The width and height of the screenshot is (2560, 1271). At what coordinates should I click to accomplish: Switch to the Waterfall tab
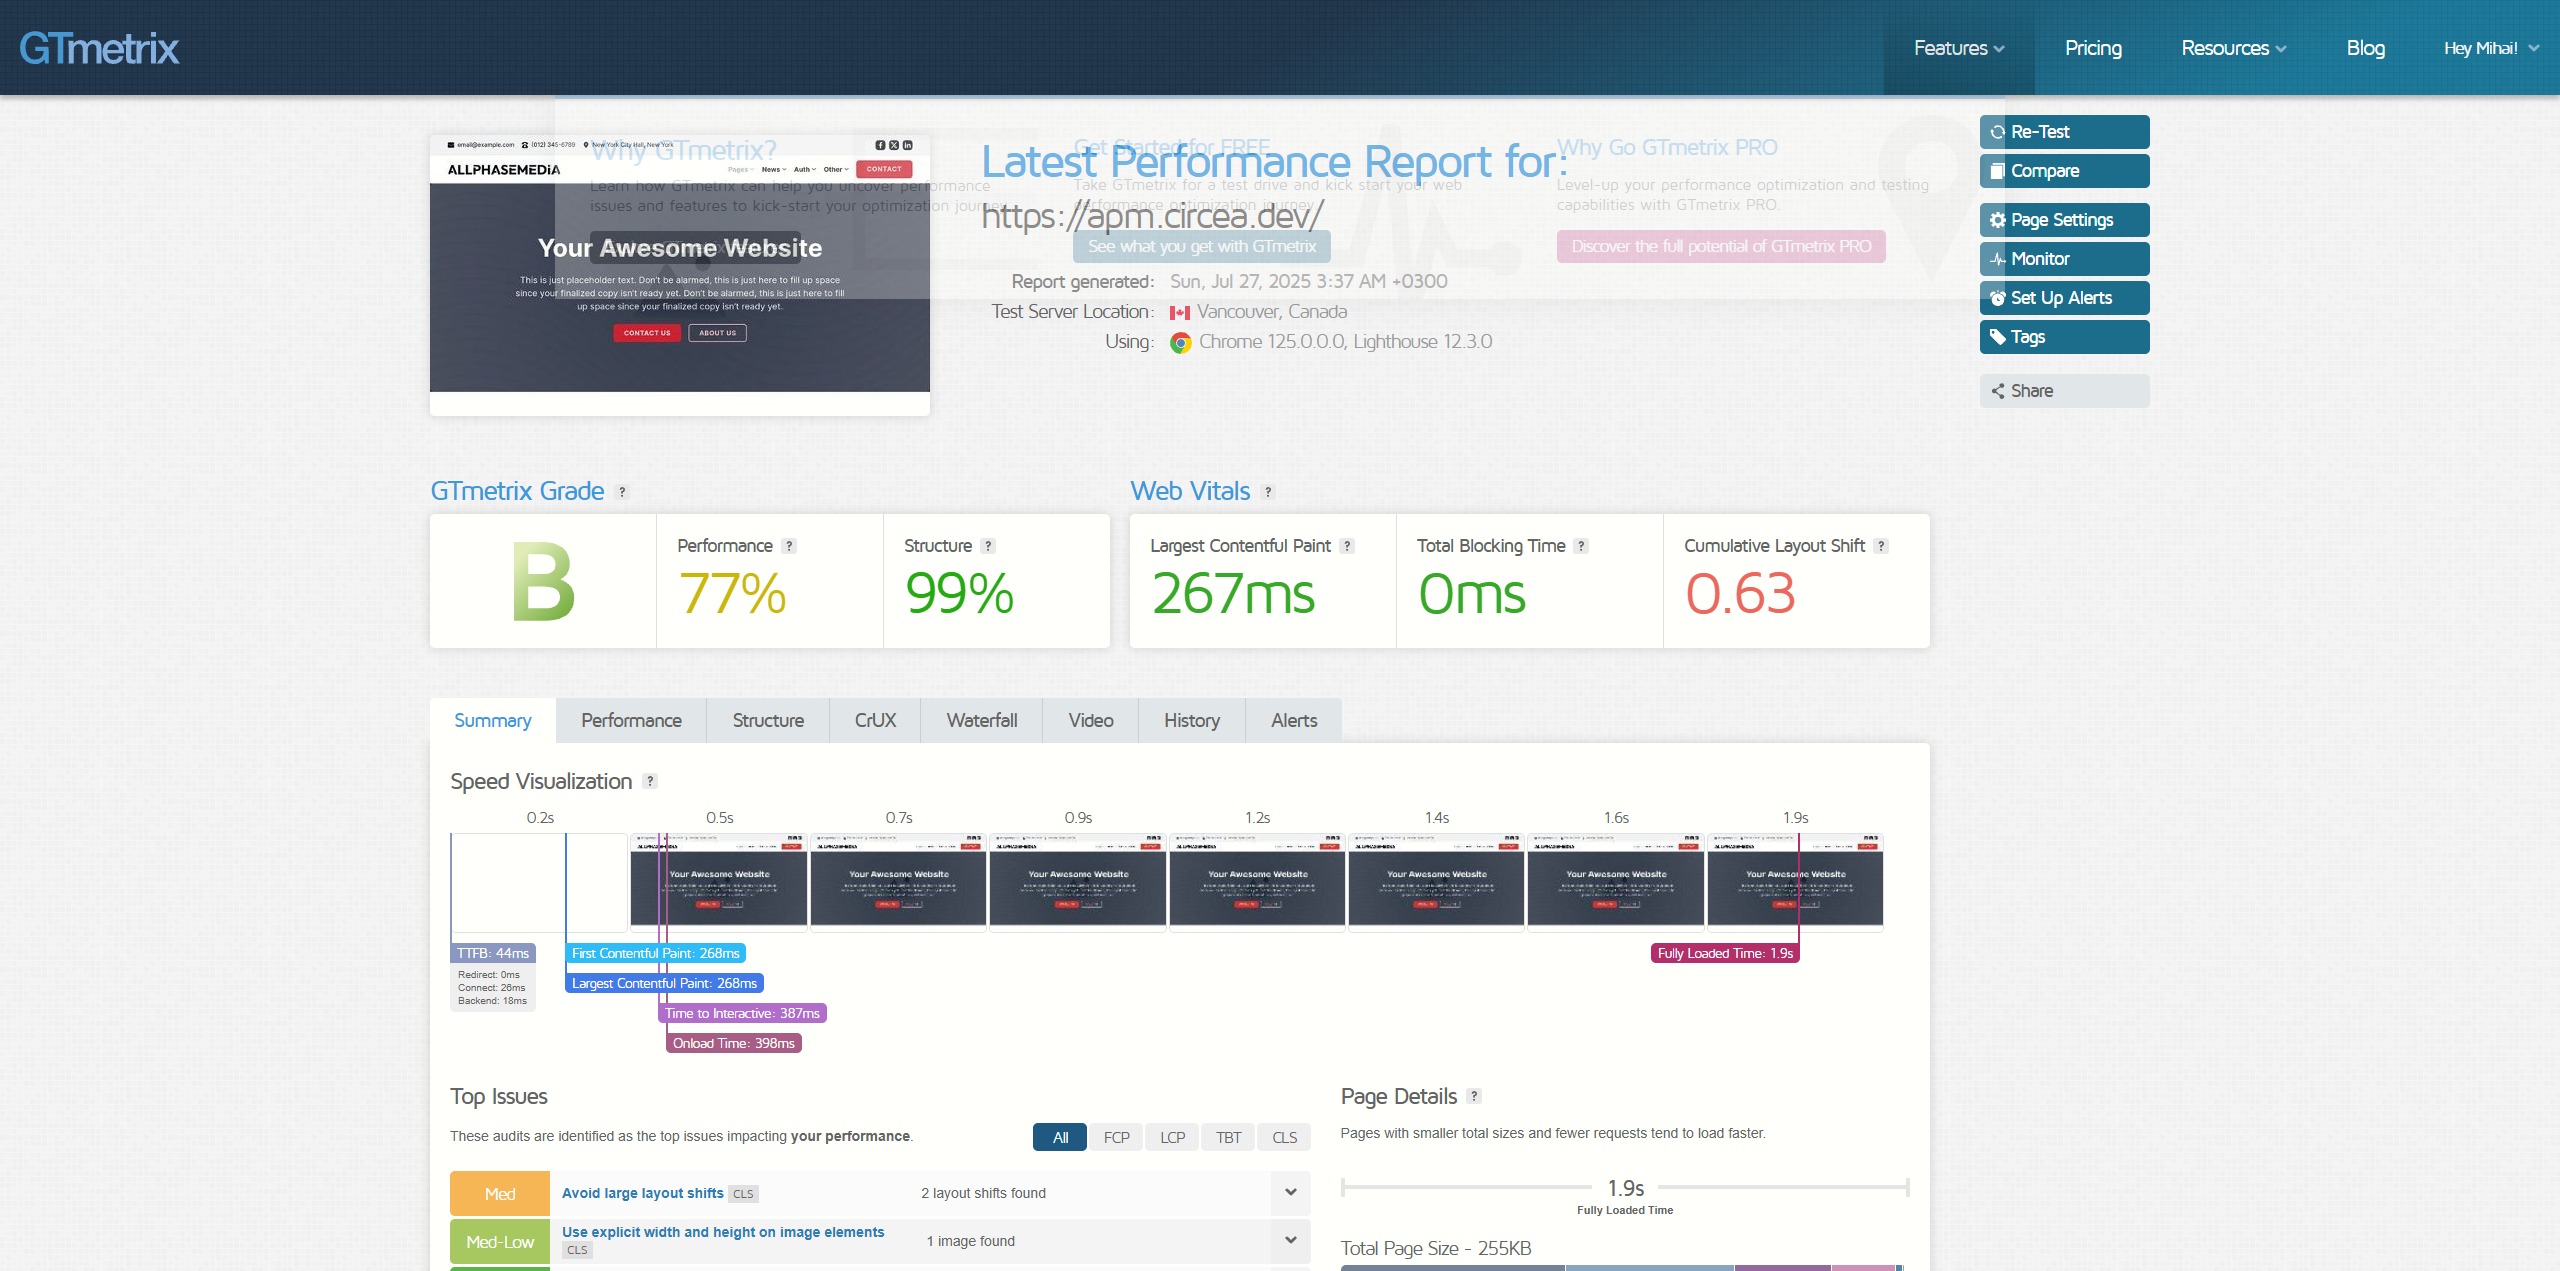[981, 720]
